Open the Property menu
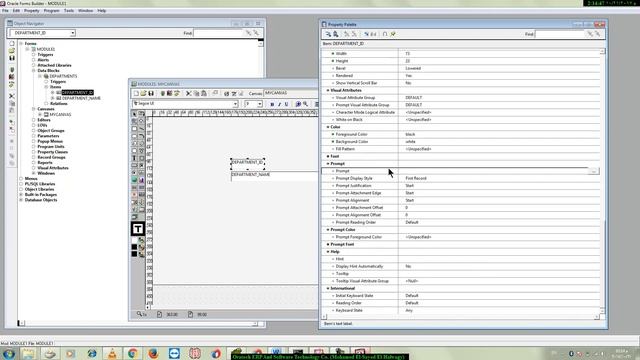 tap(32, 11)
